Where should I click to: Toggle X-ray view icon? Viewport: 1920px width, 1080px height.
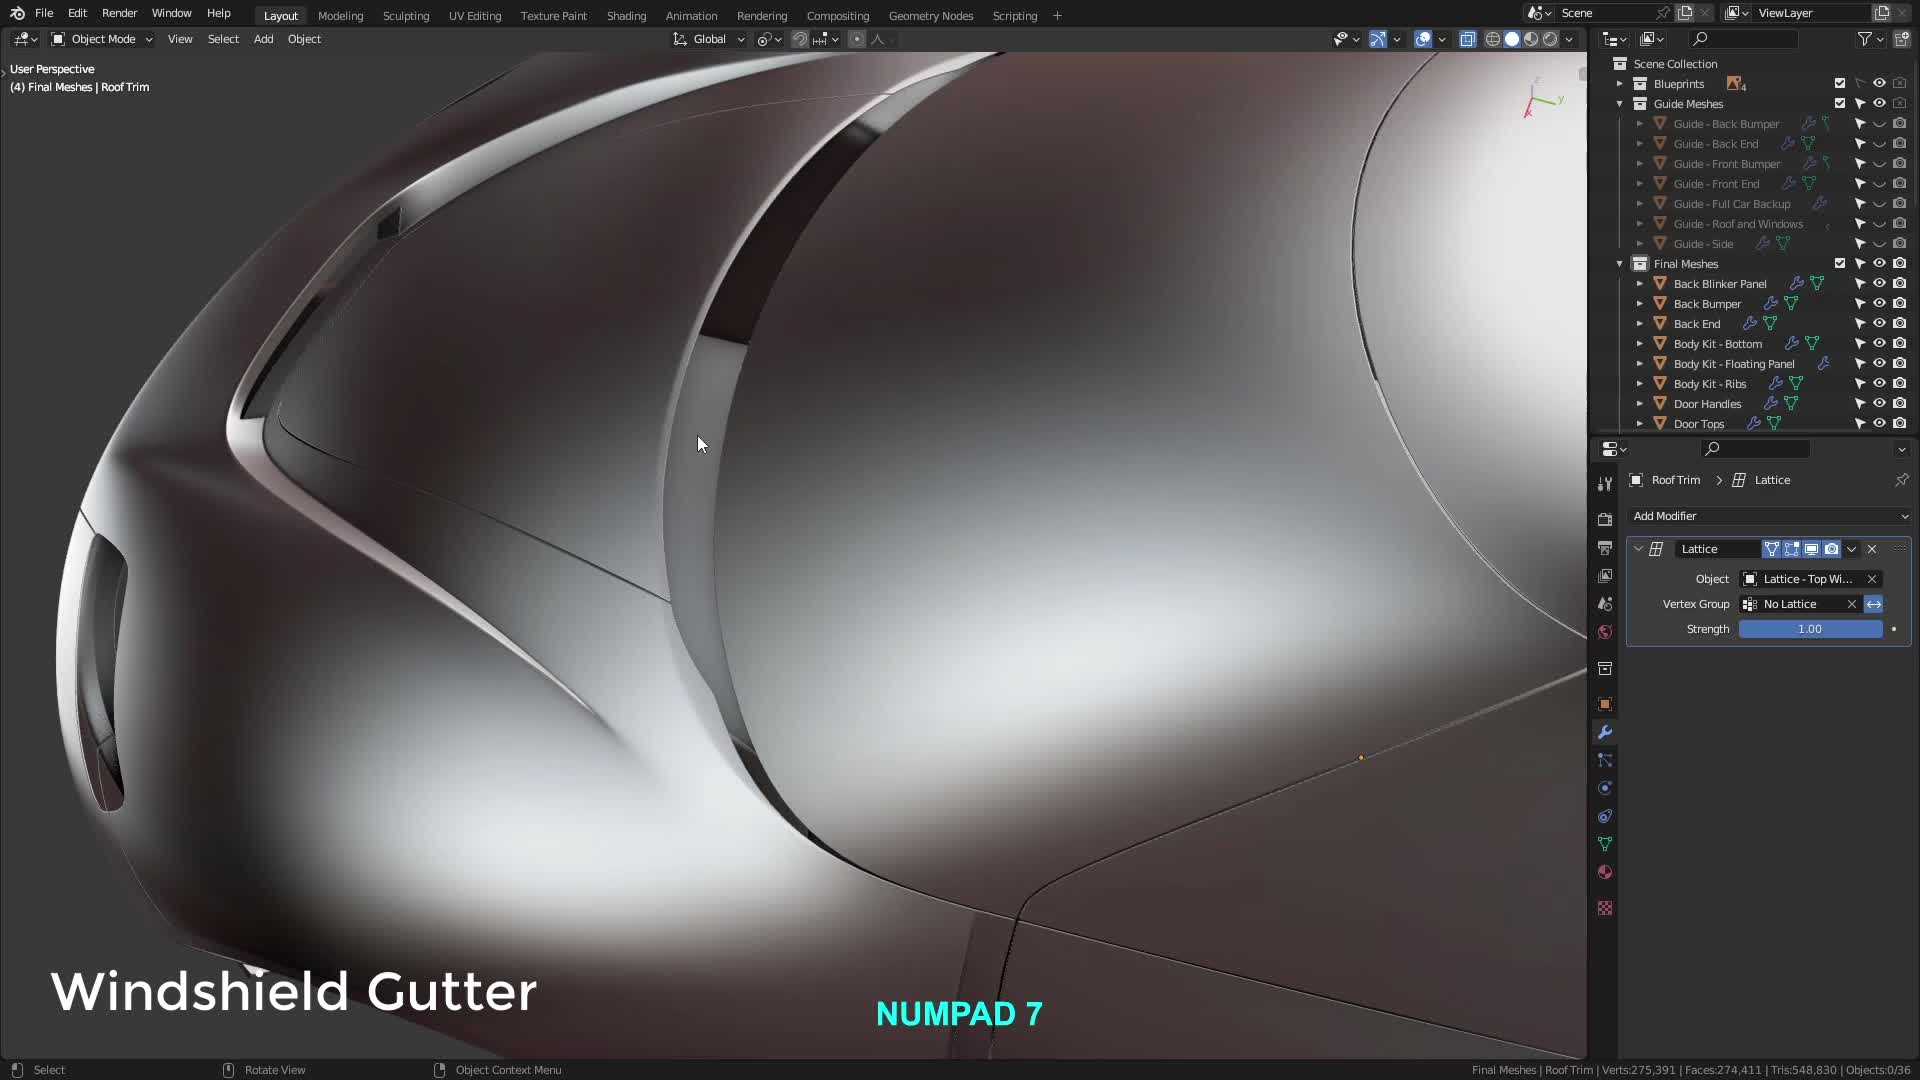[1468, 39]
